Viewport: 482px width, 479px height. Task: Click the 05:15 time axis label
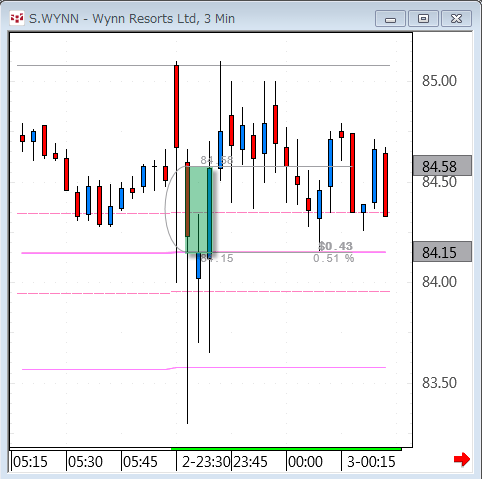(x=30, y=462)
